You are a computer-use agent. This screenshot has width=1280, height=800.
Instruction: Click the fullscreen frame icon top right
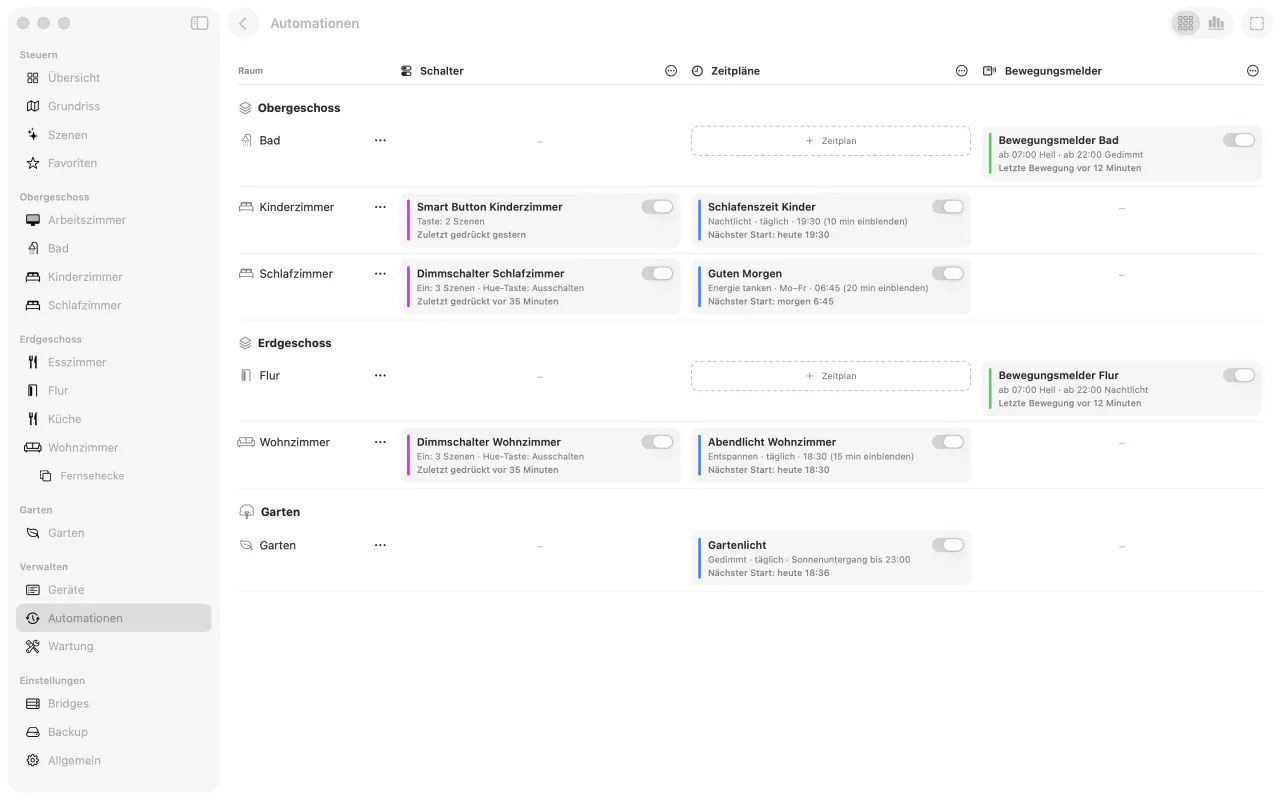(1257, 23)
